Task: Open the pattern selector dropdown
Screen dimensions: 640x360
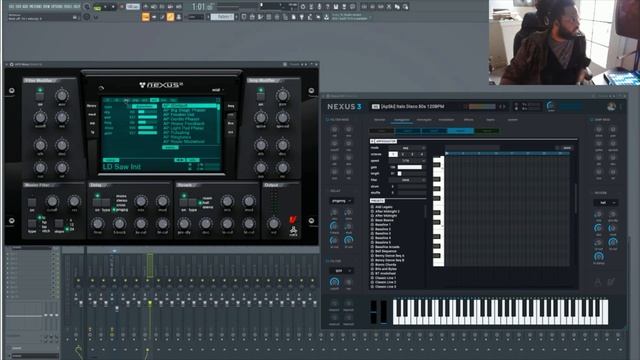Action: click(x=223, y=17)
